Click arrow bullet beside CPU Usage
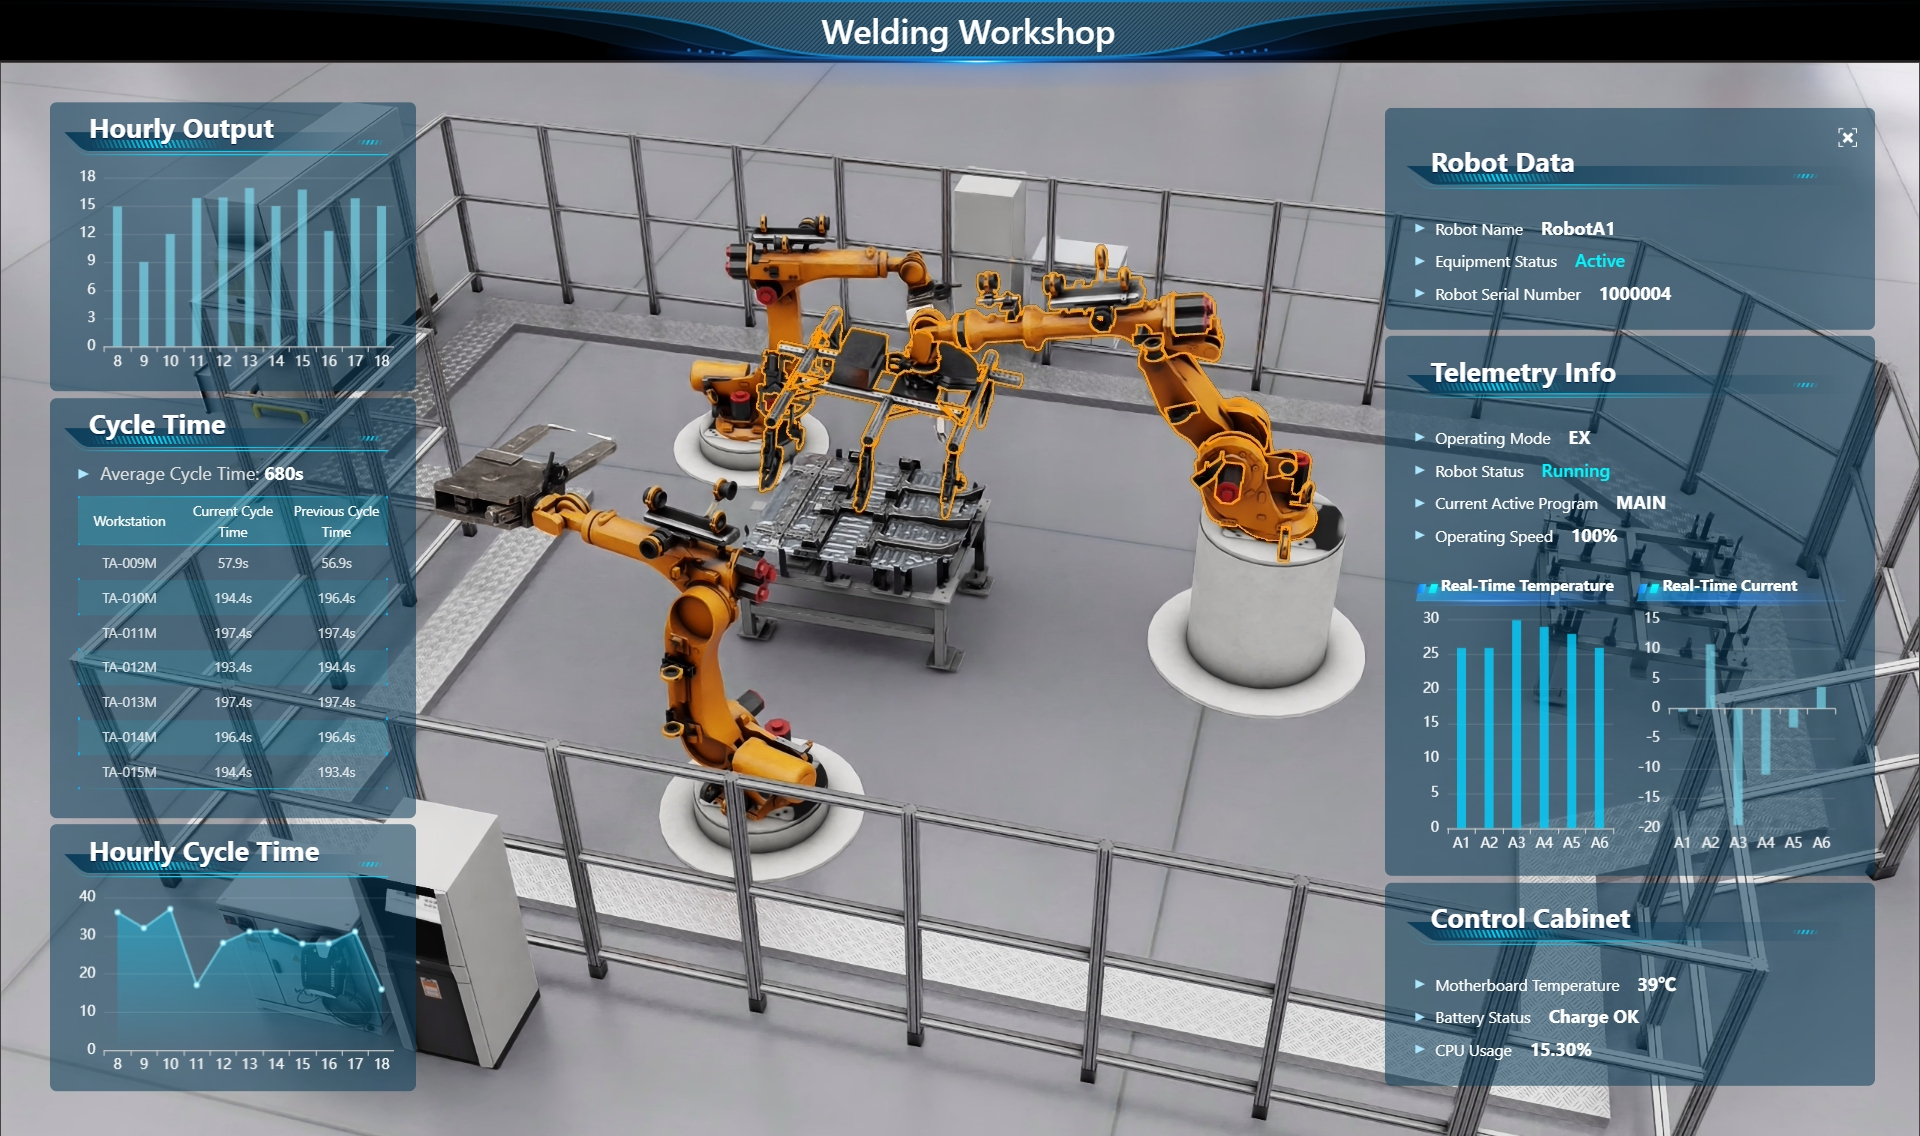This screenshot has height=1136, width=1920. [1419, 1050]
